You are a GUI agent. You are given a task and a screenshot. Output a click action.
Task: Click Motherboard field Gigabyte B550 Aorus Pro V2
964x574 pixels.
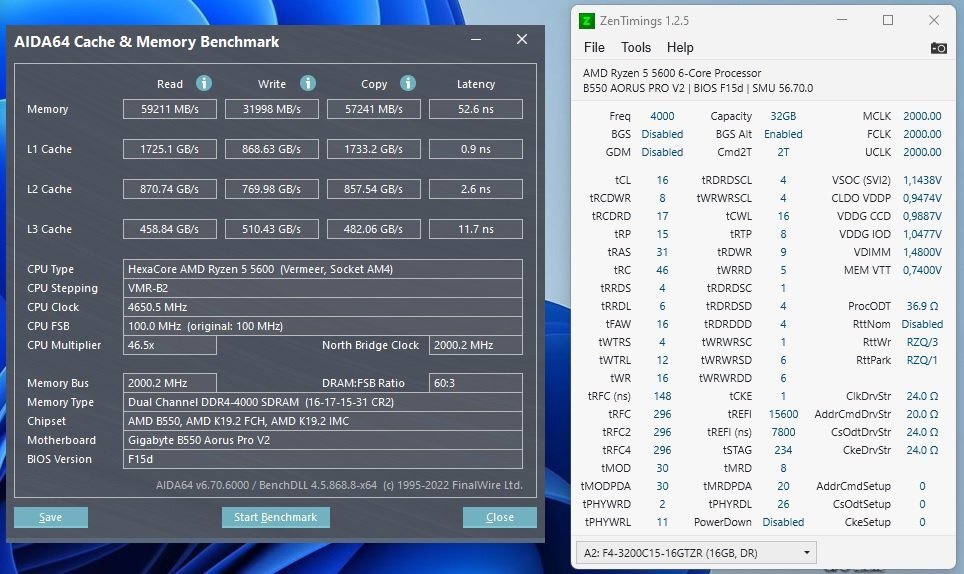[x=323, y=440]
